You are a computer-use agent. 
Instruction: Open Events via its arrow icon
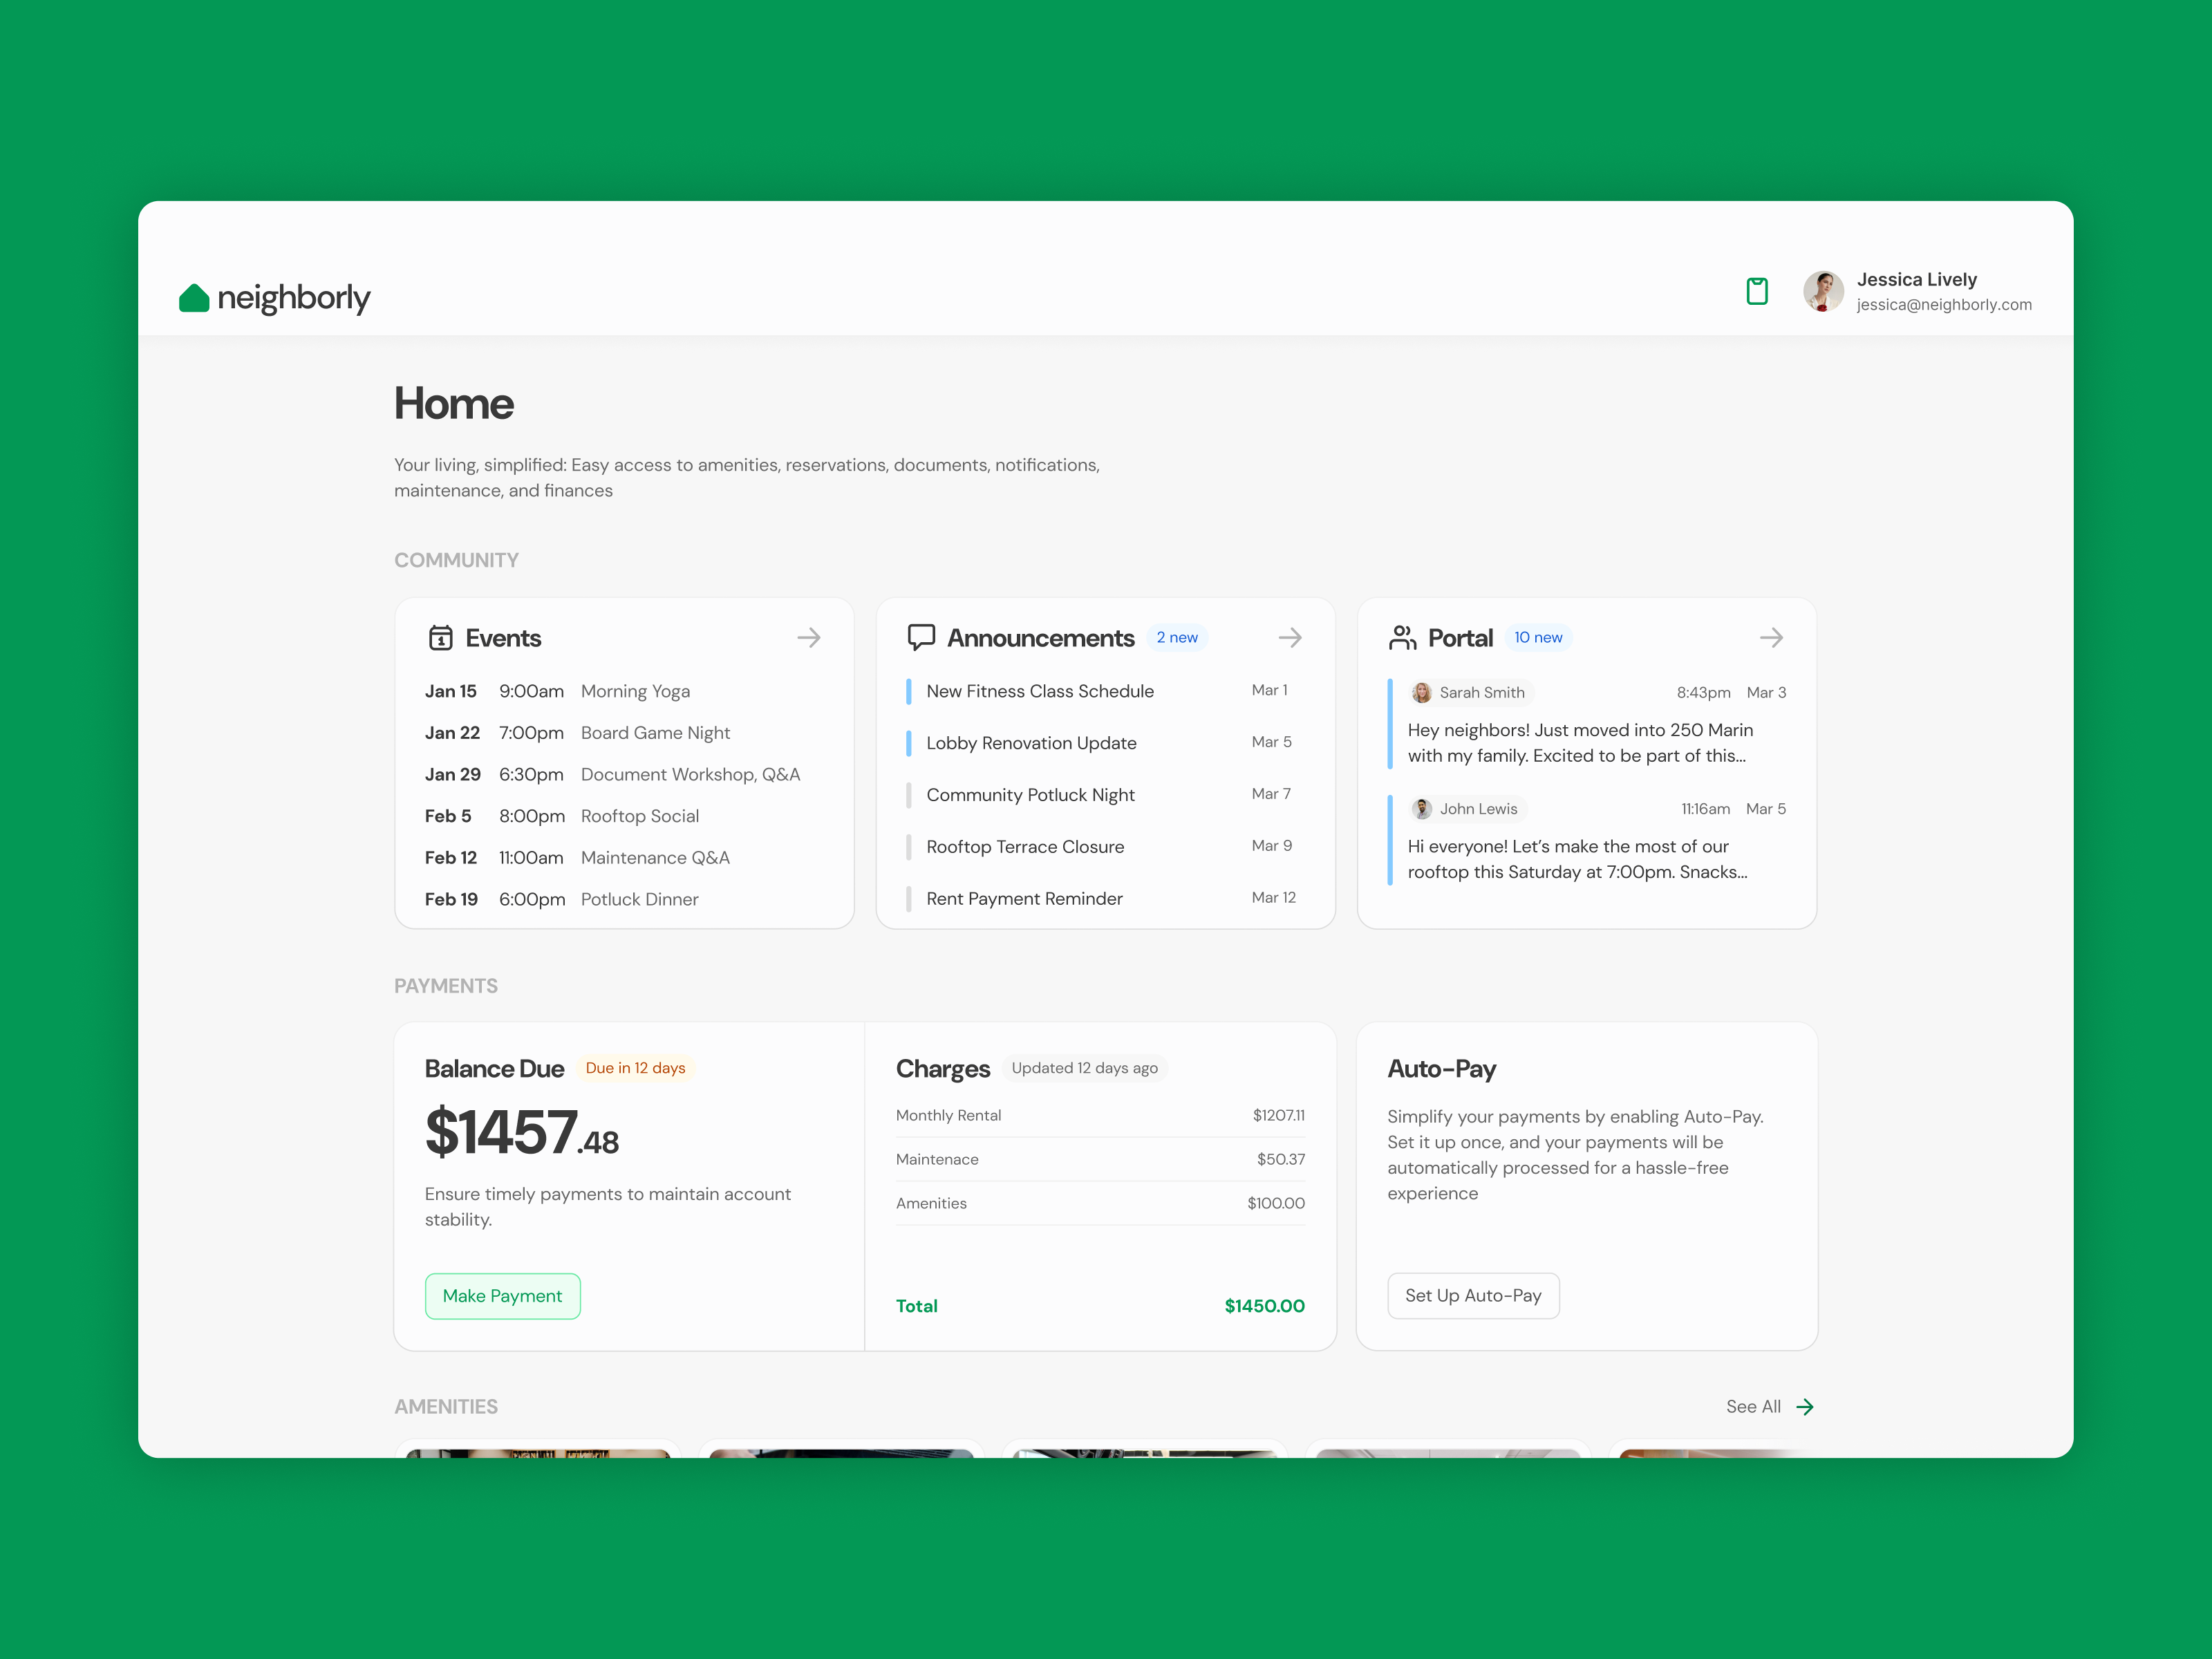809,638
